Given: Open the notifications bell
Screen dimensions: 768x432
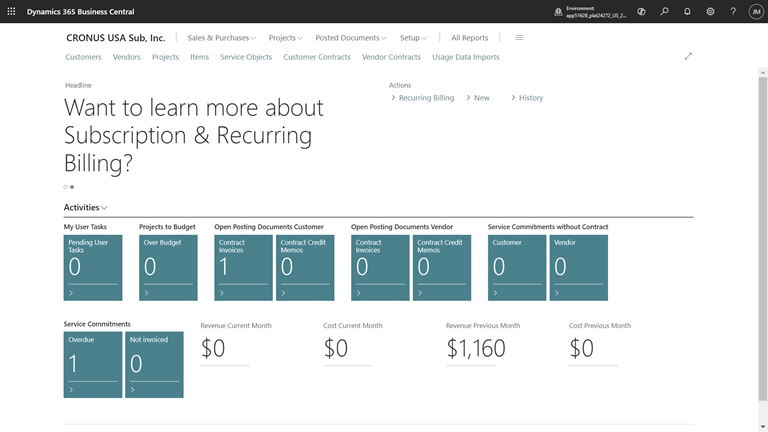Looking at the screenshot, I should point(687,11).
